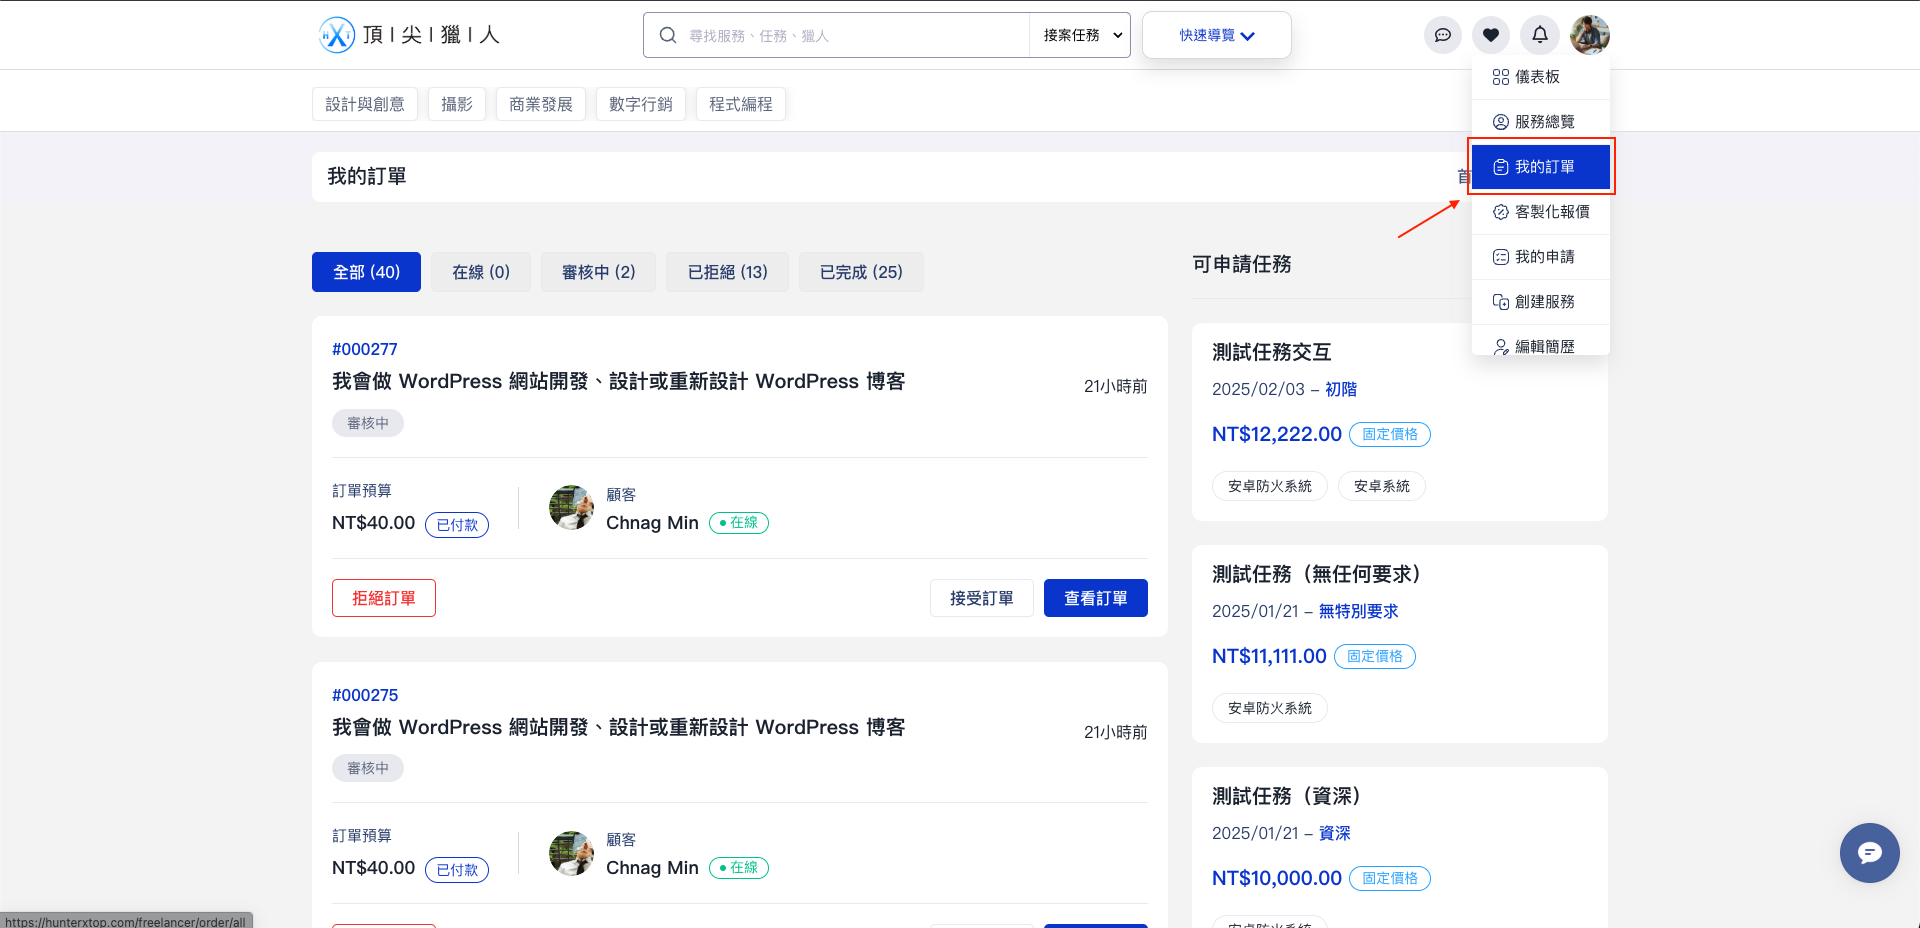1920x928 pixels.
Task: Click the search magnifier icon
Action: 667,34
